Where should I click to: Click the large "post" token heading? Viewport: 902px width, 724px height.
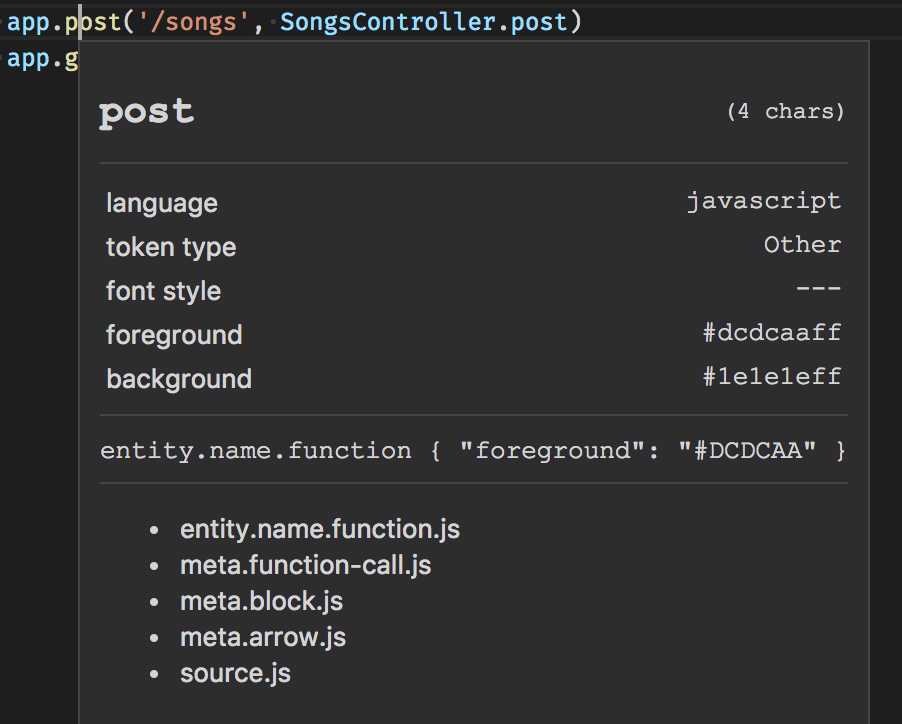coord(146,111)
